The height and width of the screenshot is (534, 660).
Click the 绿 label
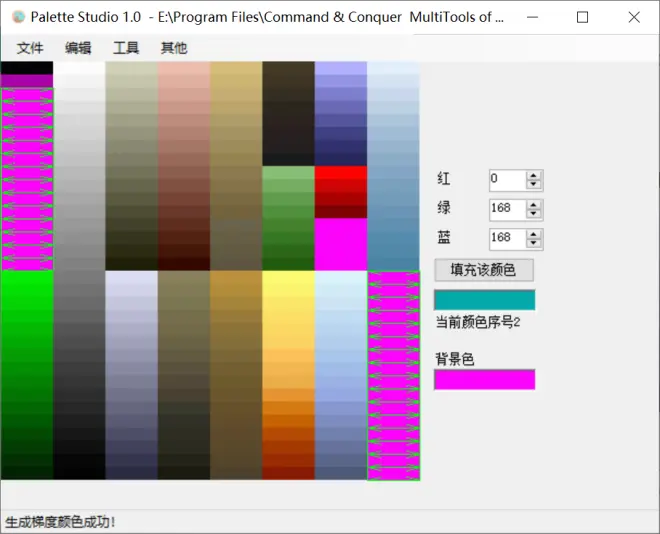(444, 208)
